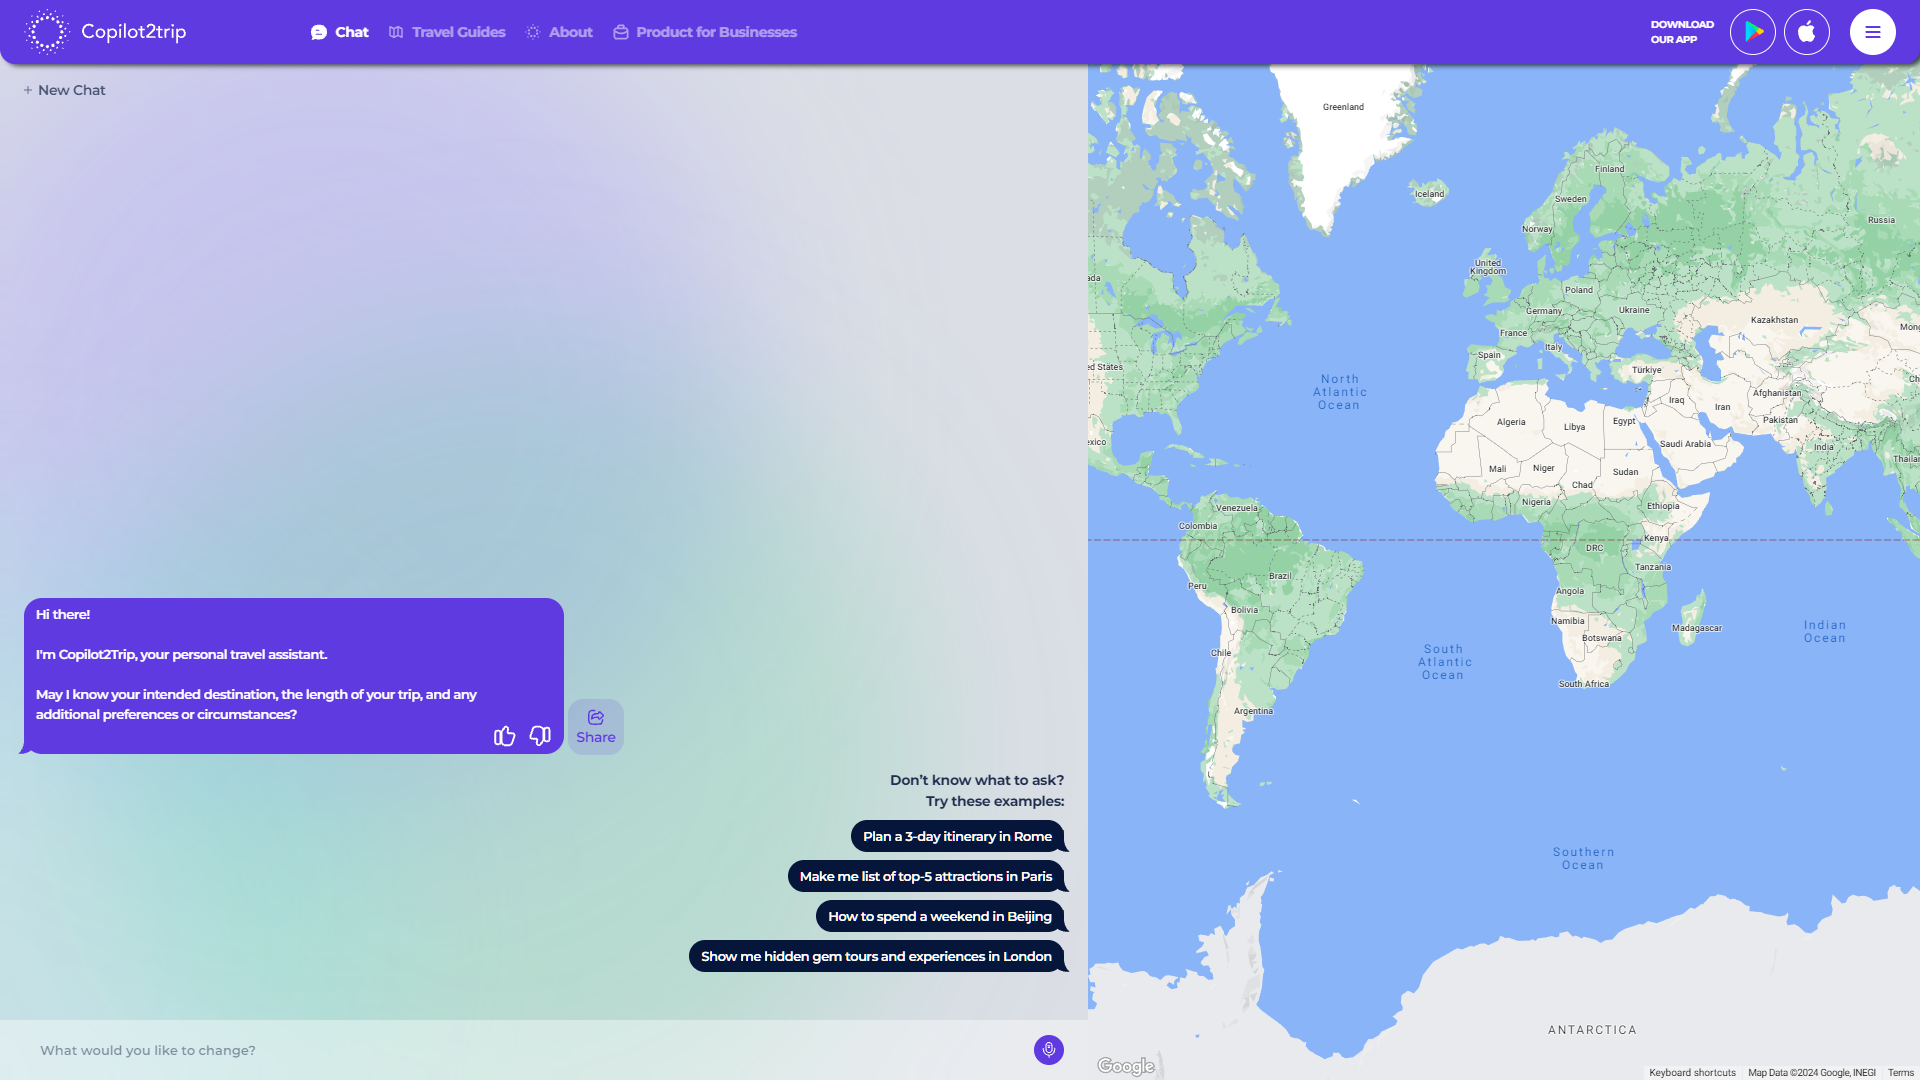Select "Plan a 3-day itinerary in Rome"
The height and width of the screenshot is (1080, 1920).
point(957,836)
